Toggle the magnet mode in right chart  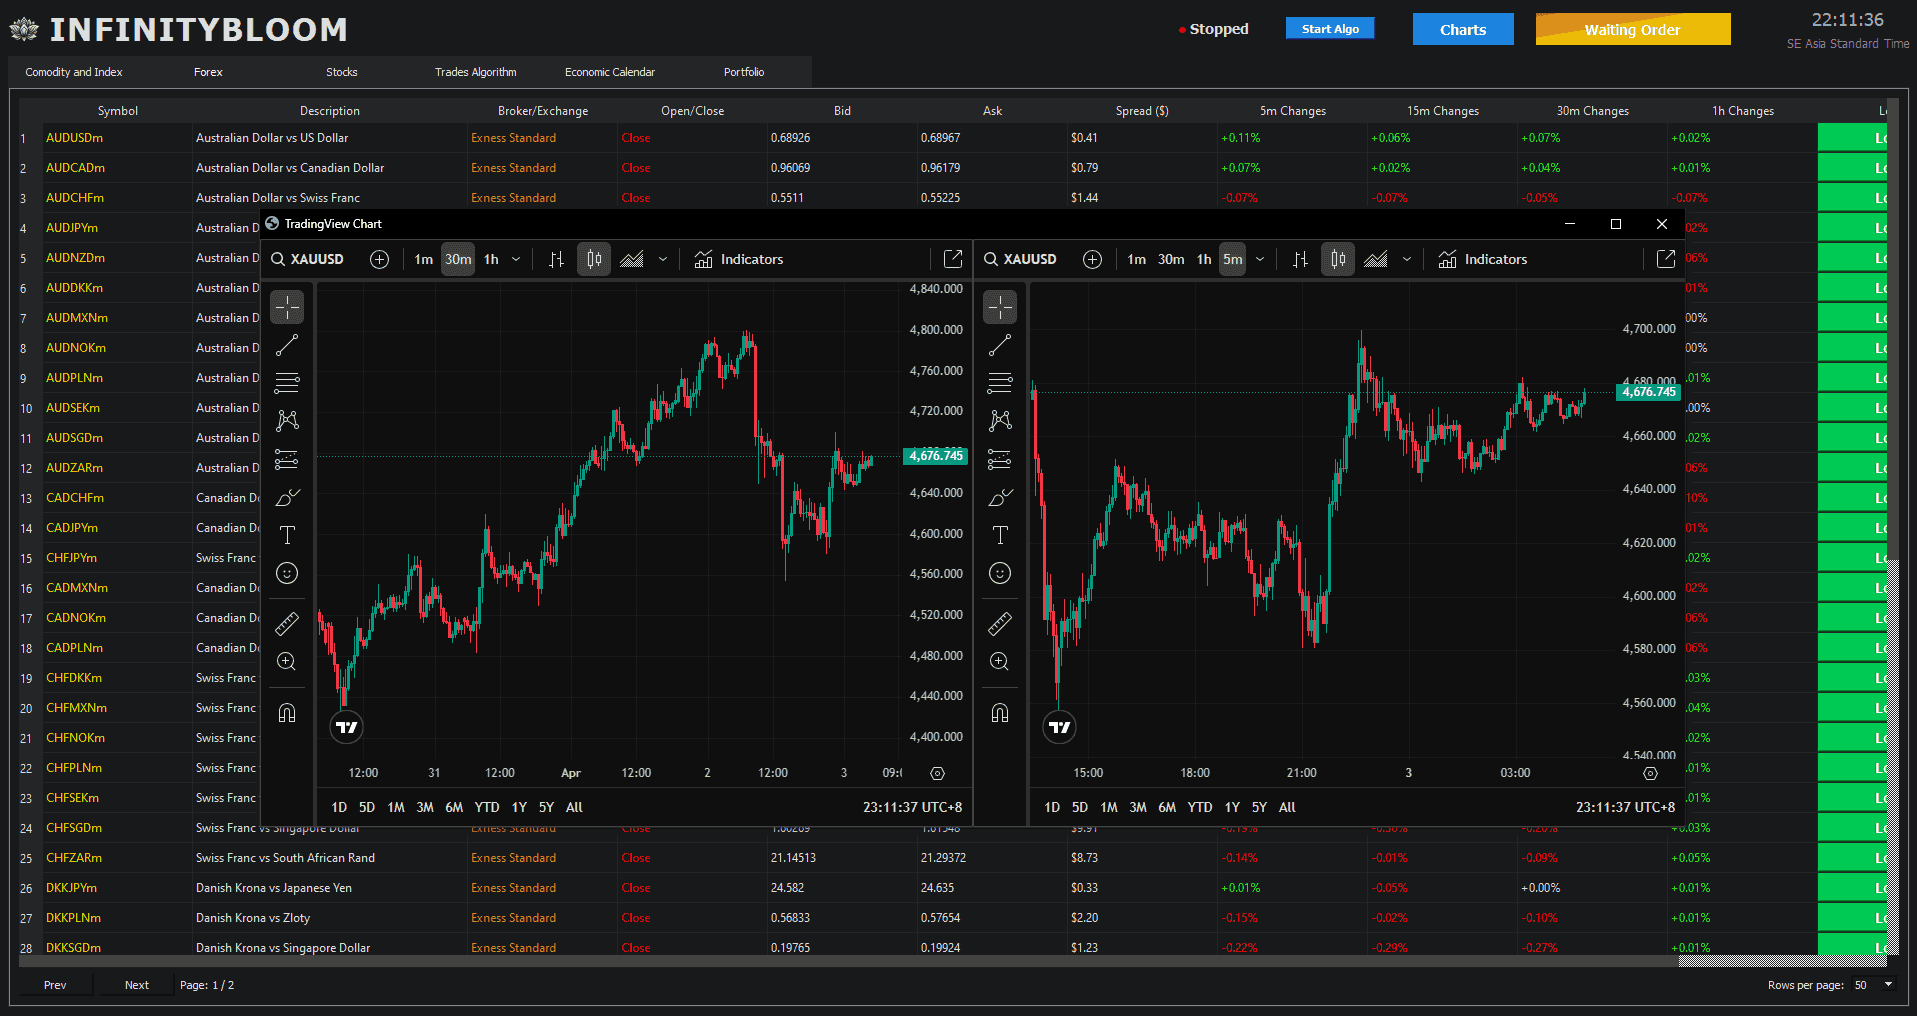1000,713
